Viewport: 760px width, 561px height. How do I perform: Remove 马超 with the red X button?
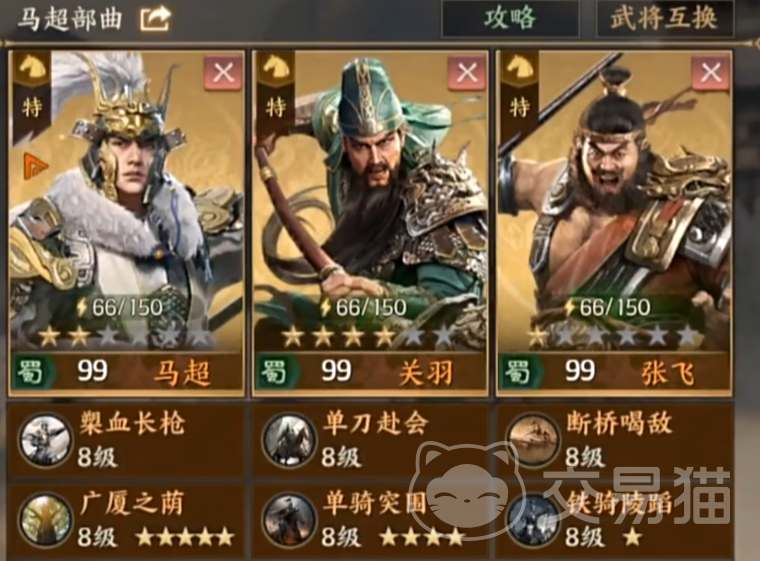[223, 73]
